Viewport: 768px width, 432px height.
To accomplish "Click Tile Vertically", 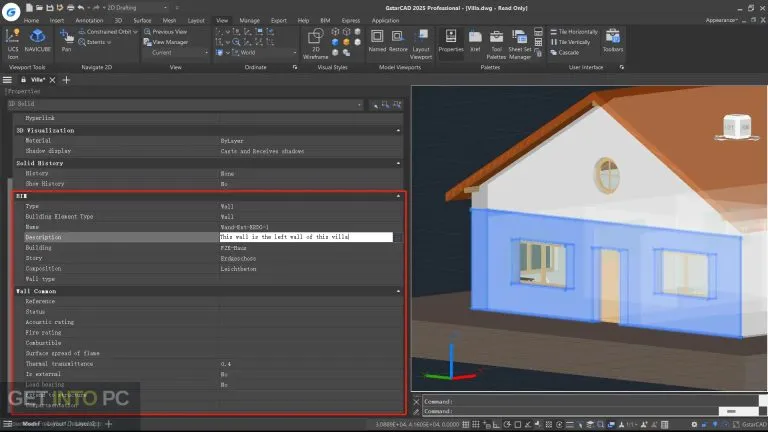I will coord(570,42).
